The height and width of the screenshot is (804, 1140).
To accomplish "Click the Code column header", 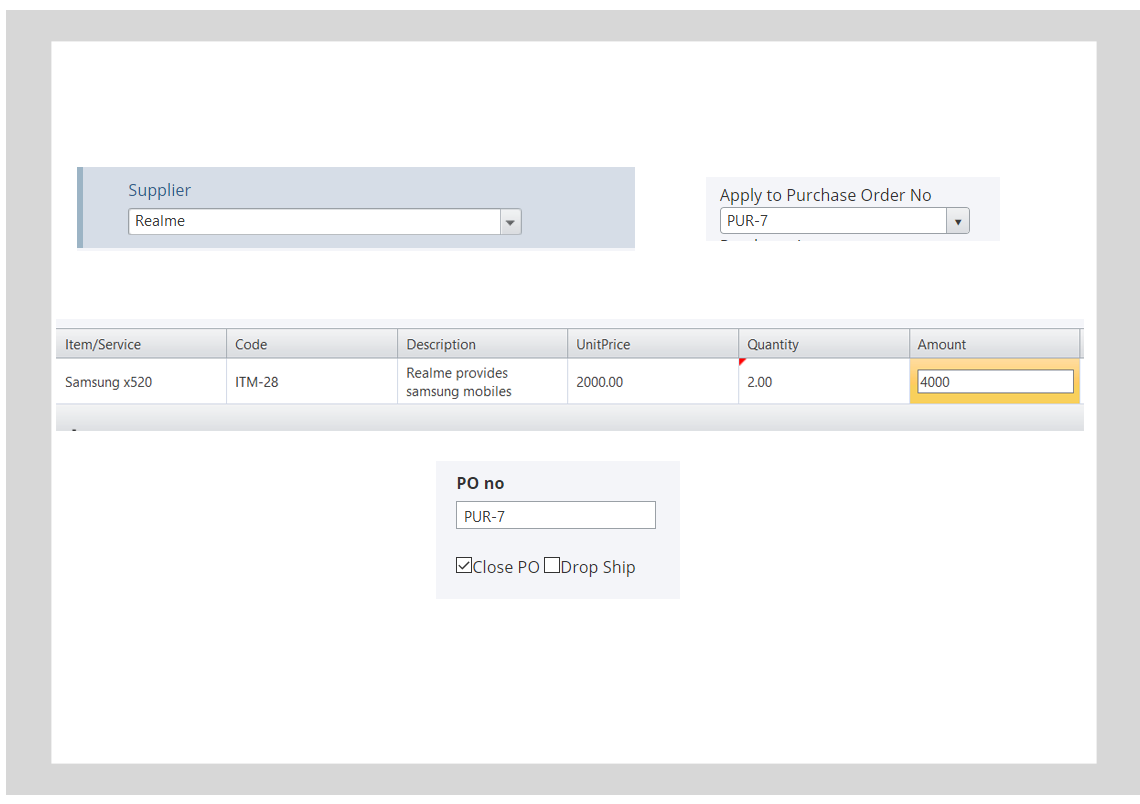I will (312, 344).
